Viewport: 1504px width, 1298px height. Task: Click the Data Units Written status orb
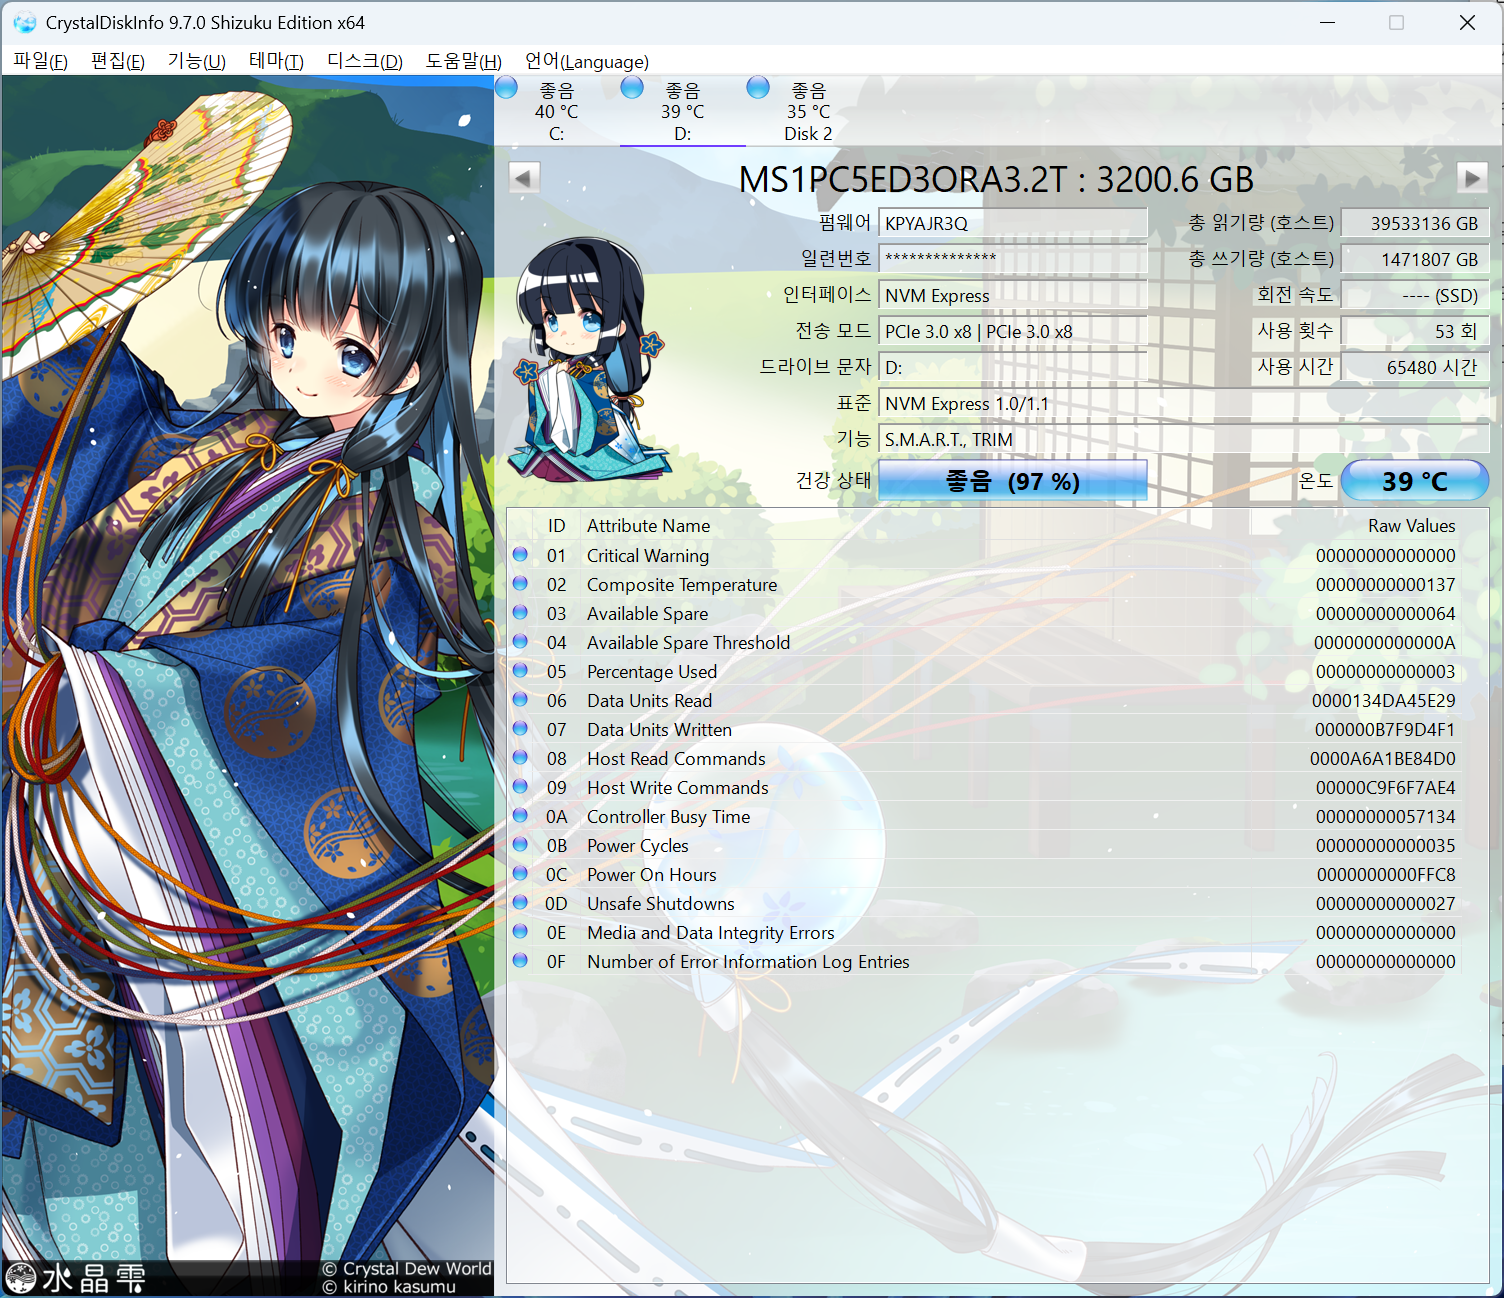[520, 728]
